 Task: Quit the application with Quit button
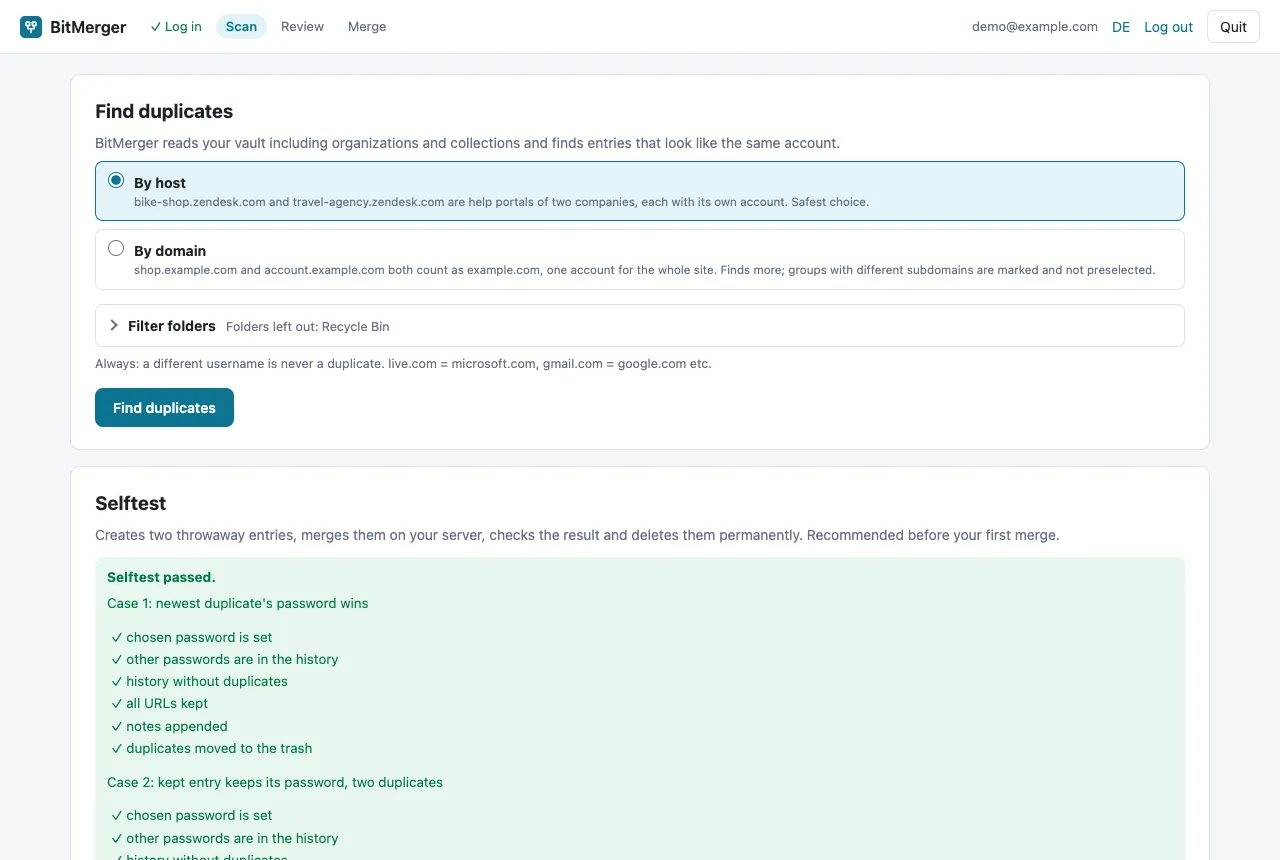(1233, 27)
